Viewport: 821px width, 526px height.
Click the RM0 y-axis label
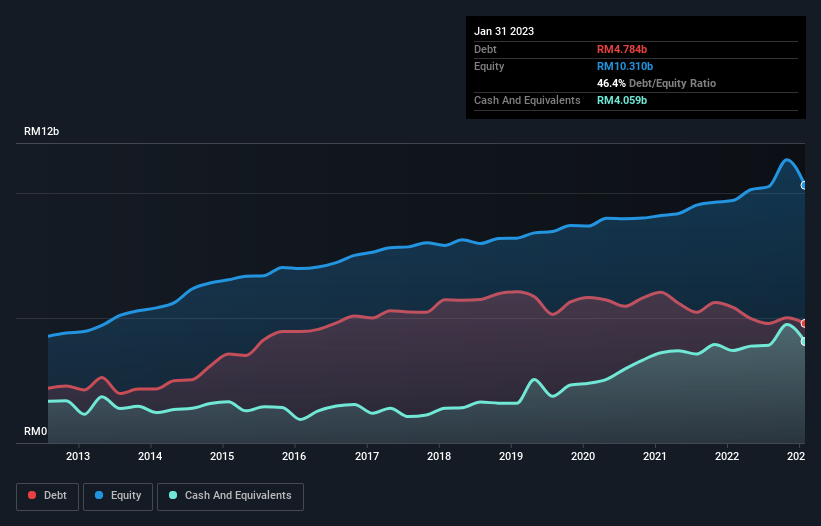pos(36,431)
